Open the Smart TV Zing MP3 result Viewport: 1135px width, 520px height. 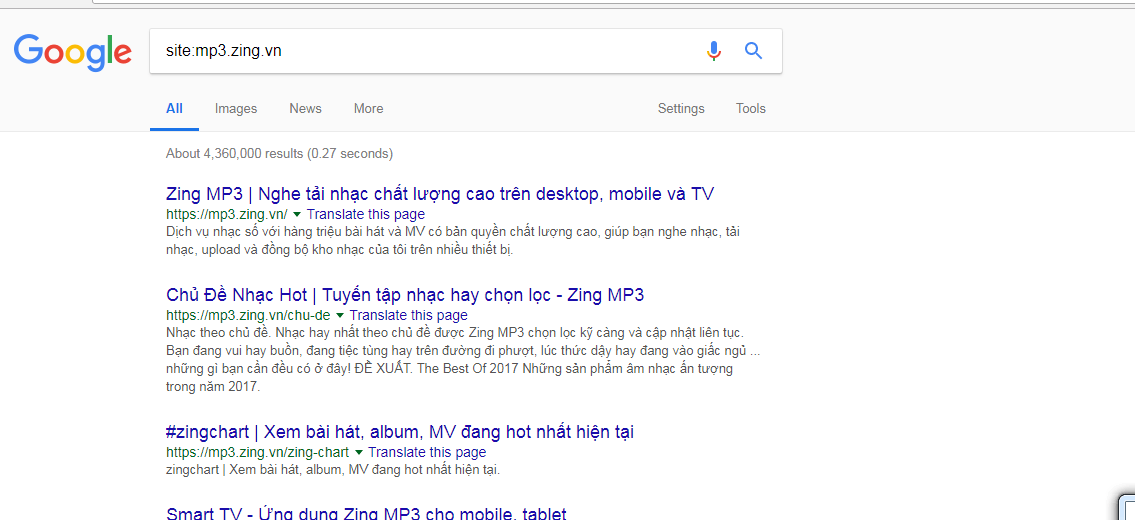[x=366, y=513]
